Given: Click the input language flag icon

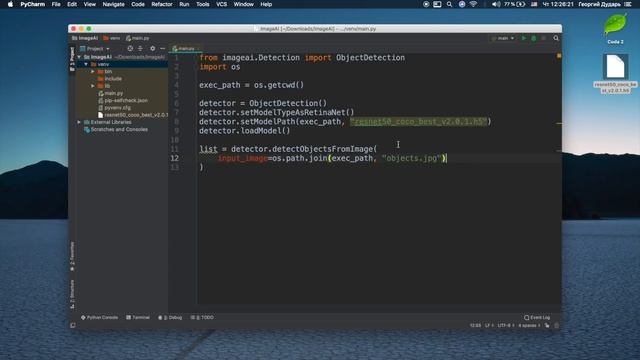Looking at the screenshot, I should coord(534,4).
